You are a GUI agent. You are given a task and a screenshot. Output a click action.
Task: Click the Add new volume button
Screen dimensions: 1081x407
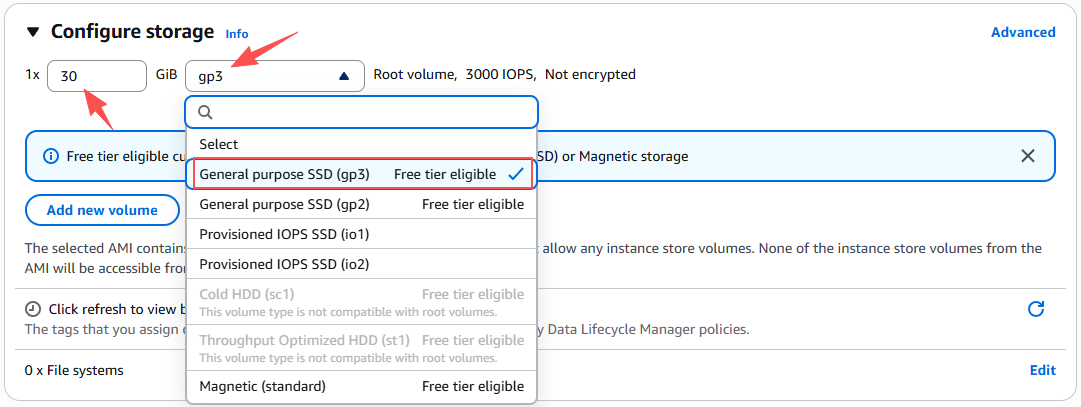point(102,210)
